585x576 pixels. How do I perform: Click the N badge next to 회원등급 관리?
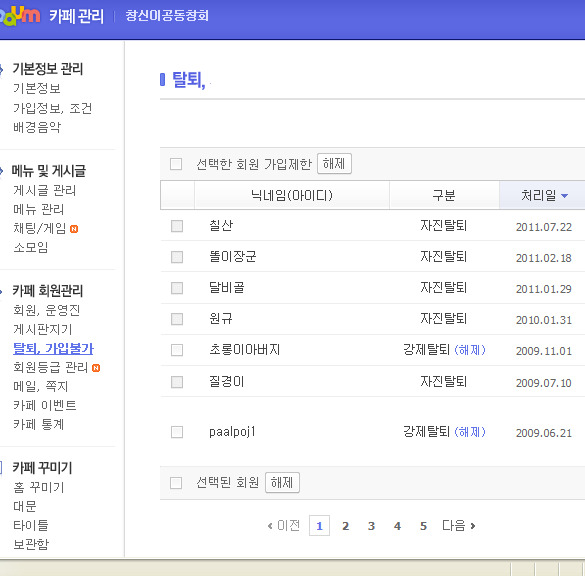pos(96,368)
